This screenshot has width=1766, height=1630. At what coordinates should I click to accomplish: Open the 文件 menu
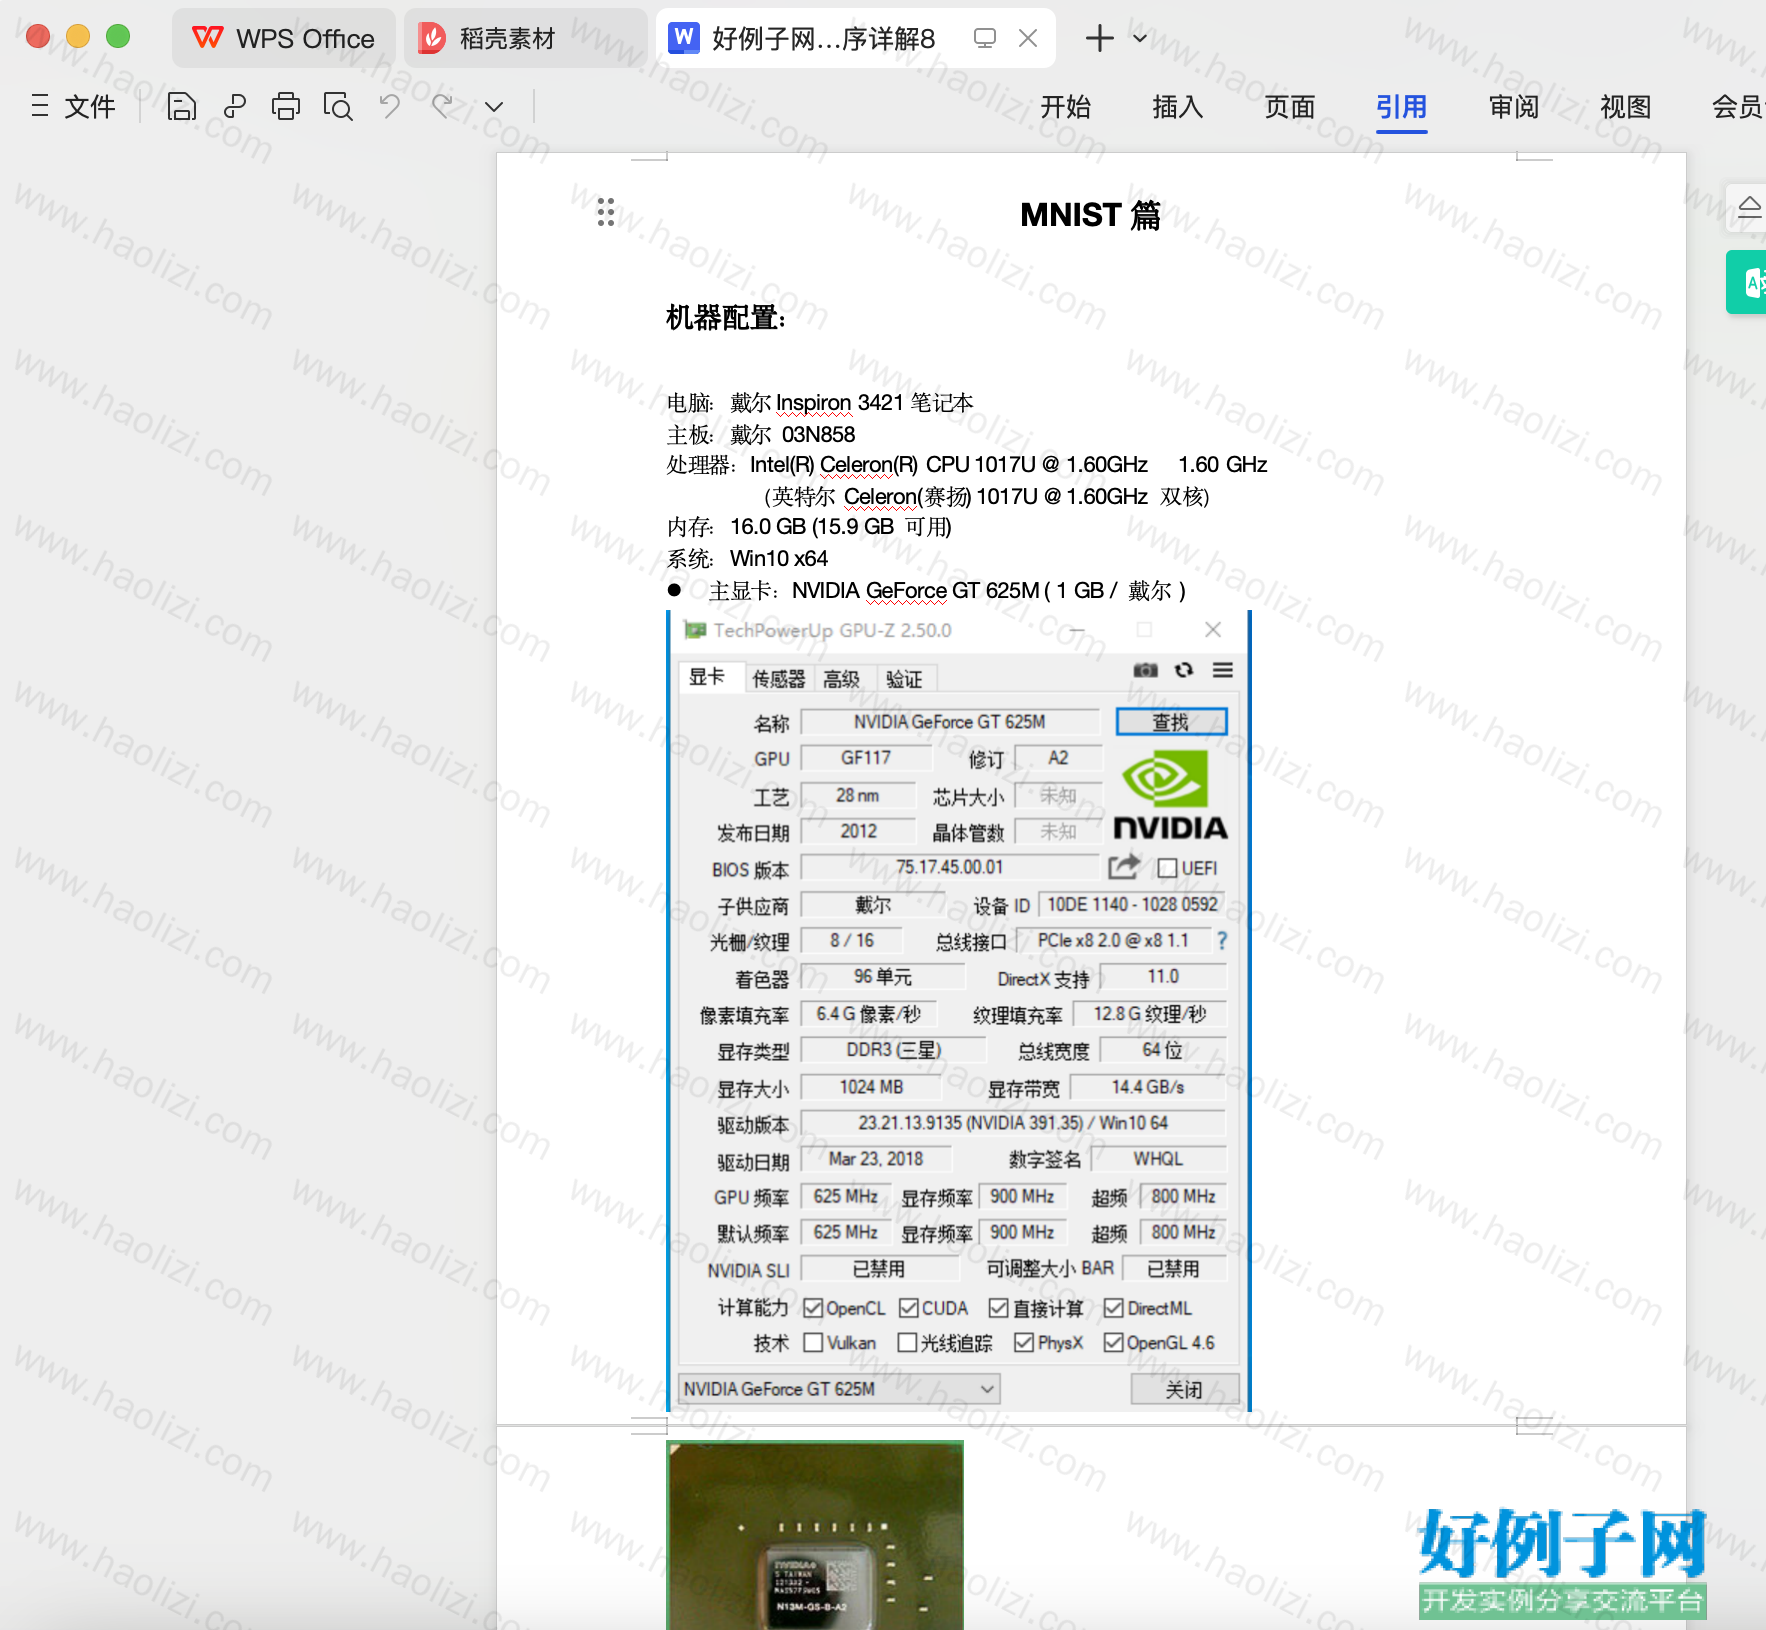(x=90, y=106)
